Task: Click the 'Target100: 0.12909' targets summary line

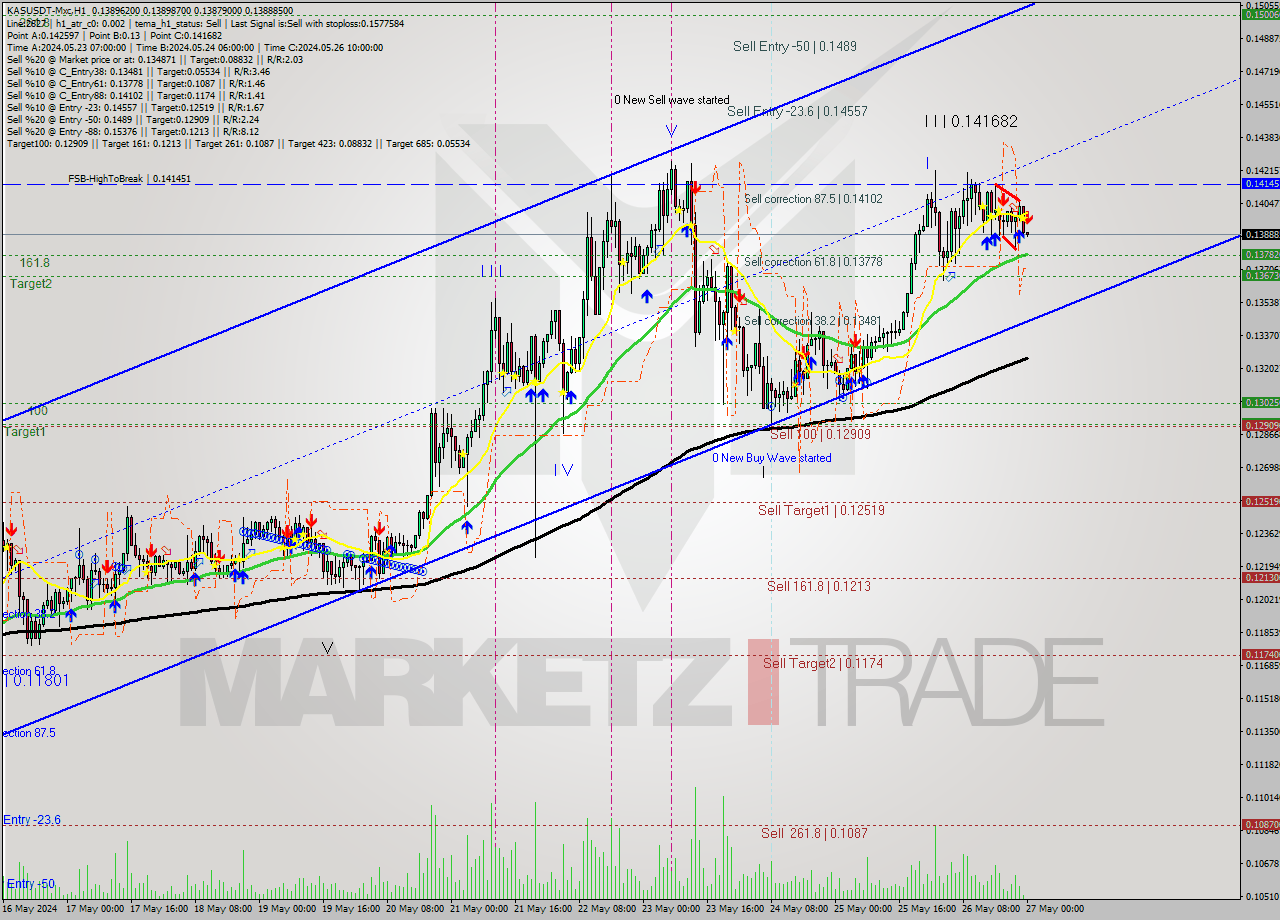Action: pyautogui.click(x=238, y=143)
